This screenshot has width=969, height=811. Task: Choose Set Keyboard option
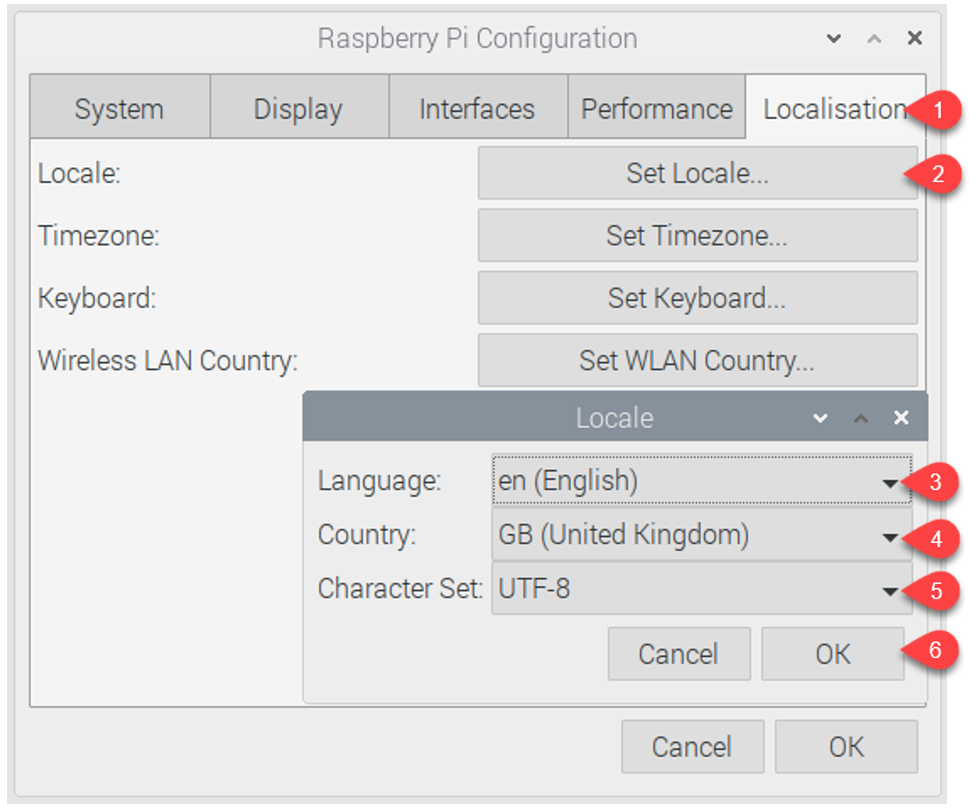pos(697,298)
